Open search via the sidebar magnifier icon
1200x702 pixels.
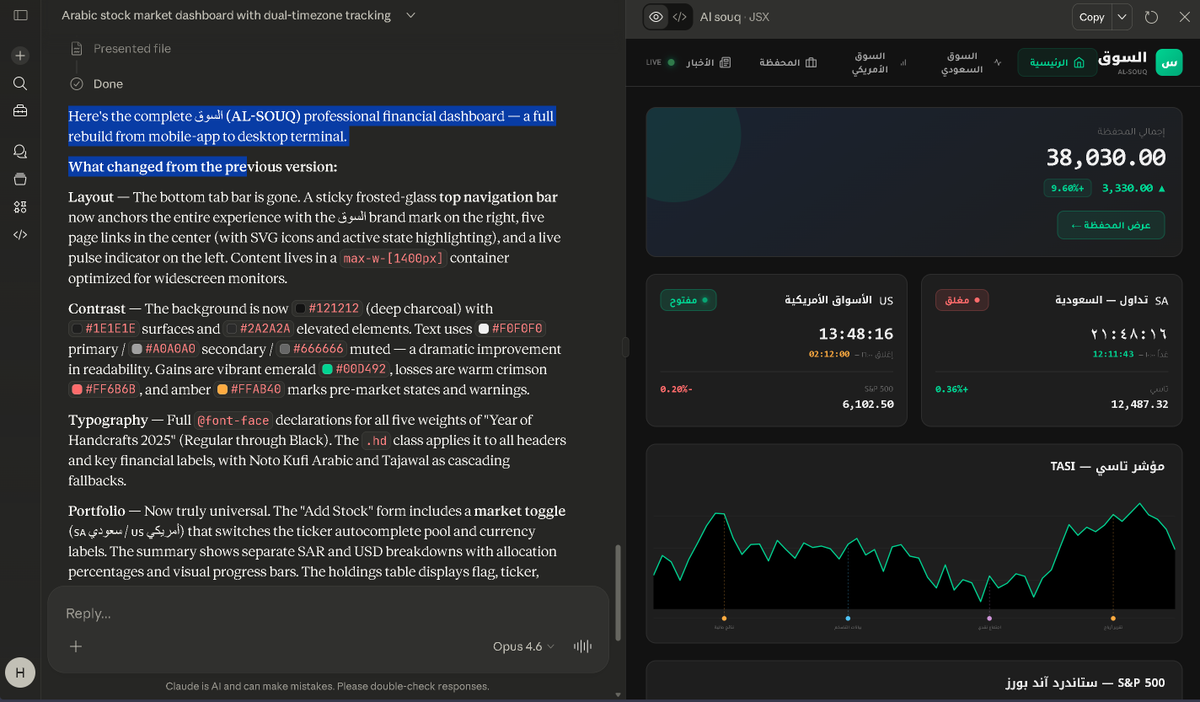(x=20, y=83)
